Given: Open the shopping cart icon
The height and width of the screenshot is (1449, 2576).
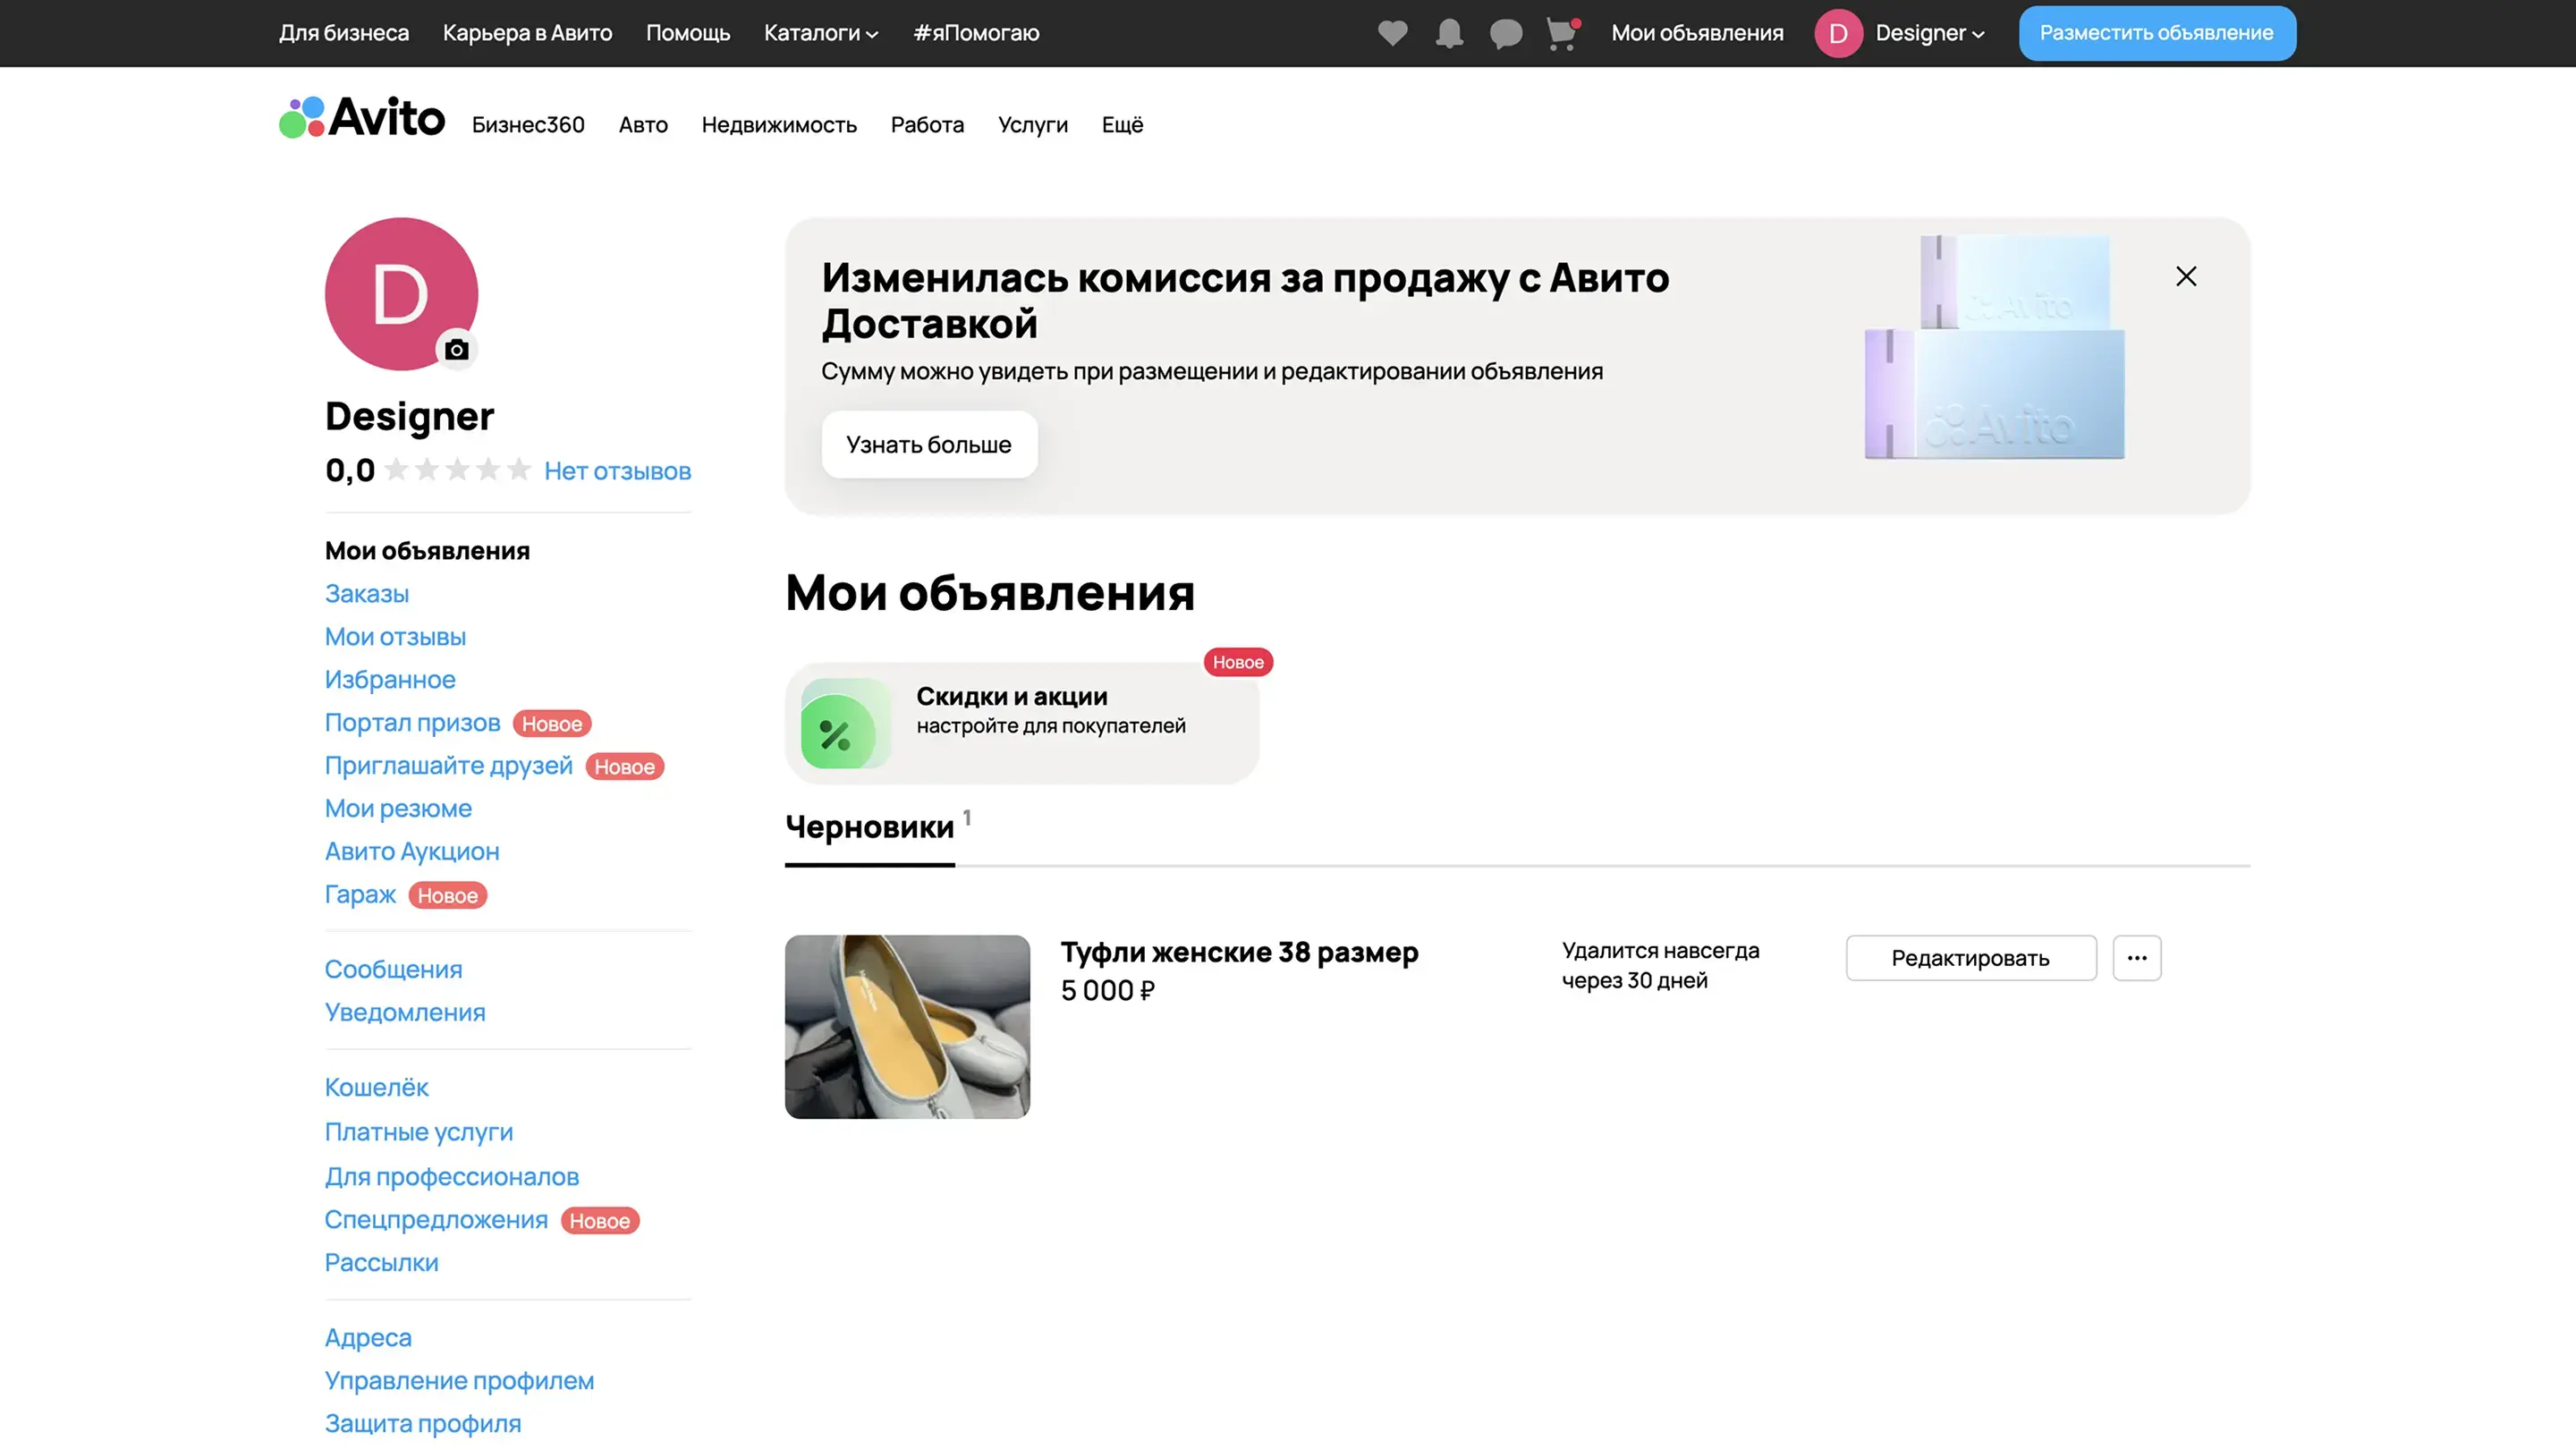Looking at the screenshot, I should click(1561, 33).
